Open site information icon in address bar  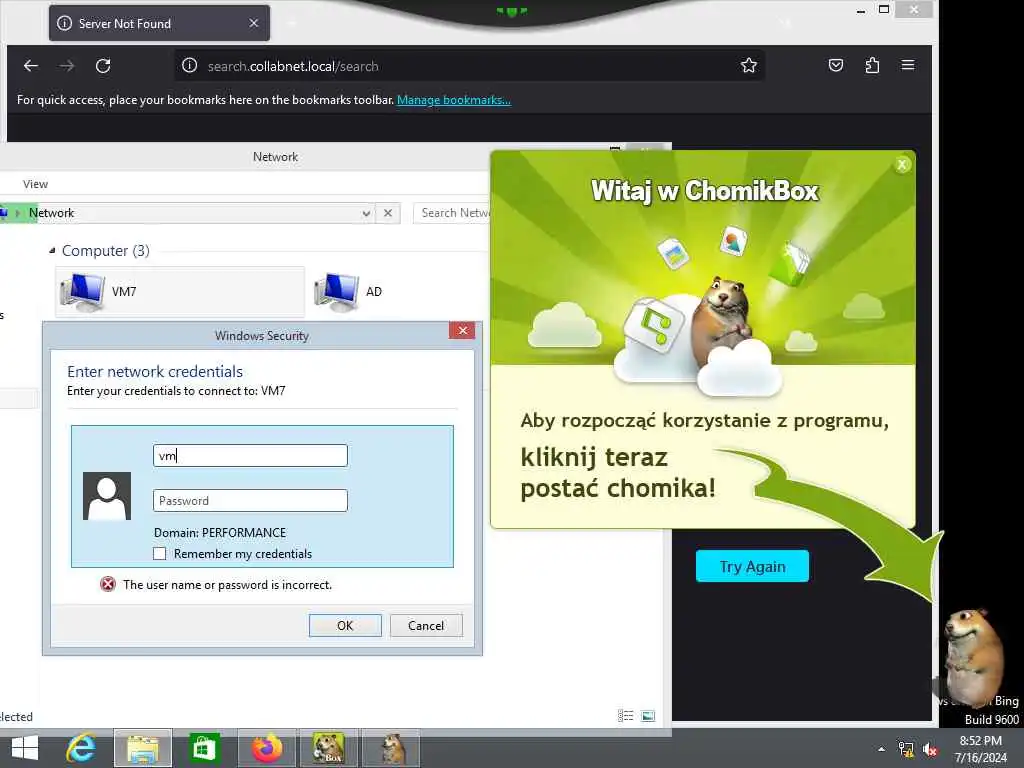[x=189, y=66]
